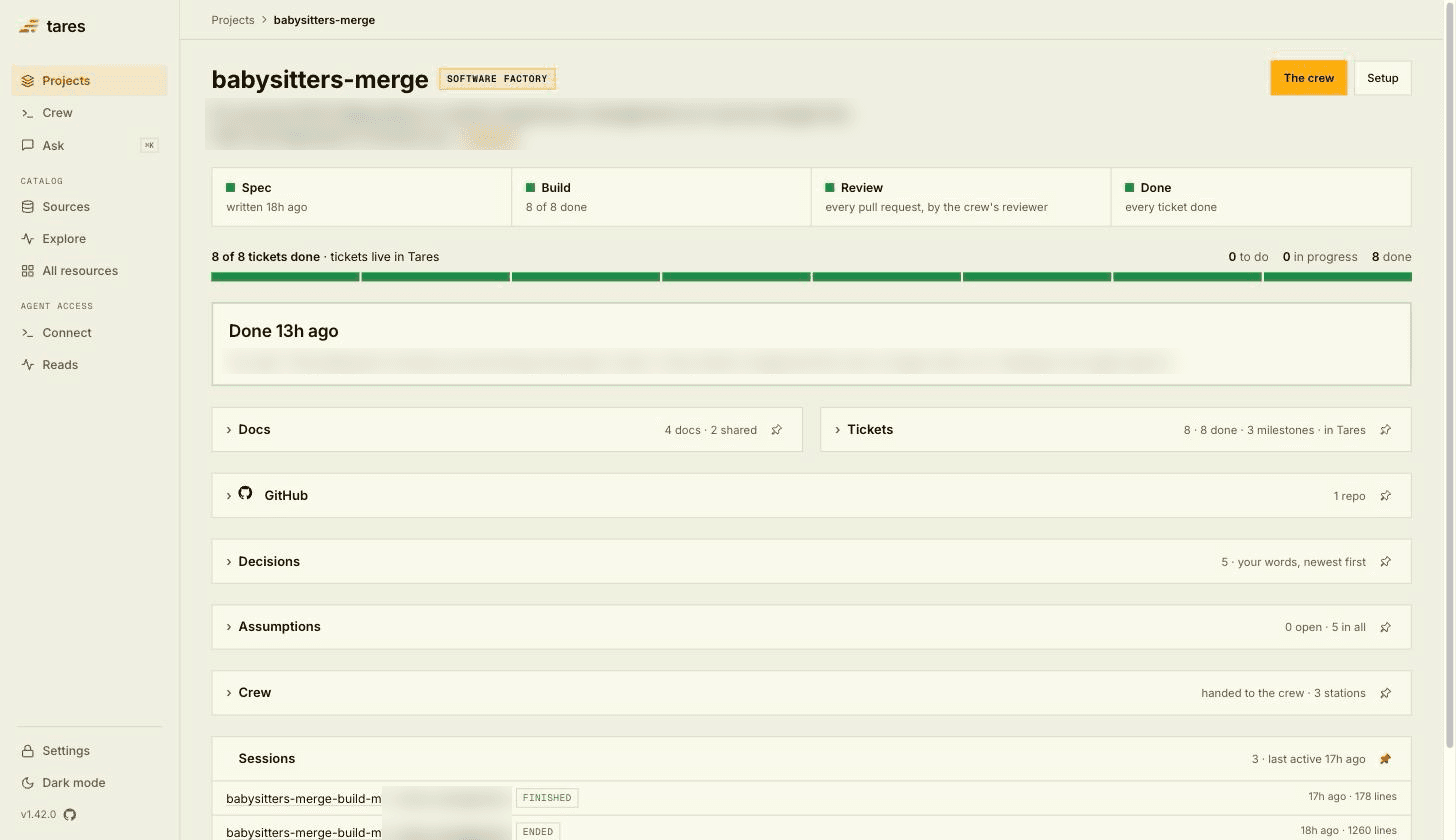Viewport: 1456px width, 840px height.
Task: Open the Projects stack icon in sidebar
Action: (x=28, y=81)
